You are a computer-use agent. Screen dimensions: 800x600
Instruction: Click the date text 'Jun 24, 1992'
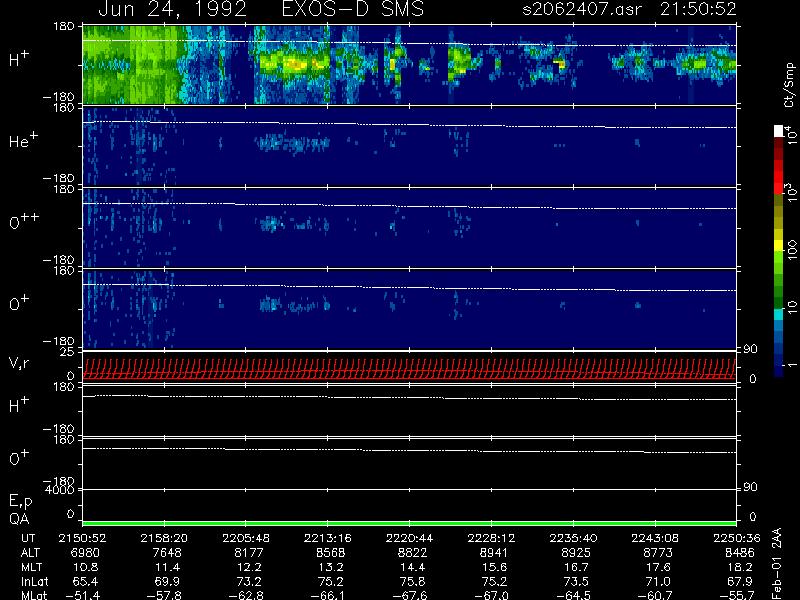(x=172, y=9)
